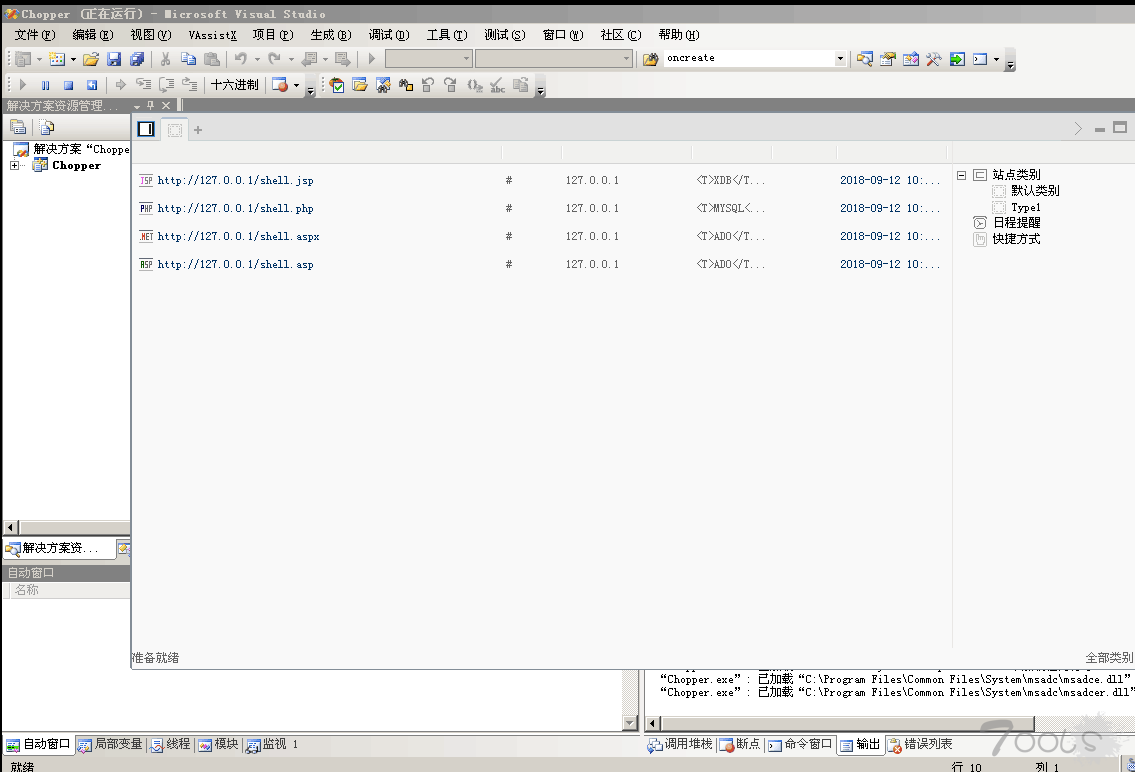Switch to the 断点 tab
The width and height of the screenshot is (1135, 772).
coord(740,745)
